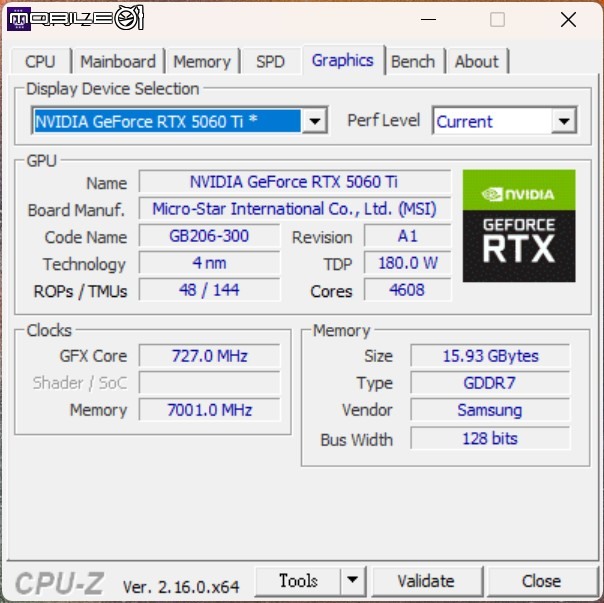Click the Display Device Selection group label
The height and width of the screenshot is (603, 604).
[112, 89]
